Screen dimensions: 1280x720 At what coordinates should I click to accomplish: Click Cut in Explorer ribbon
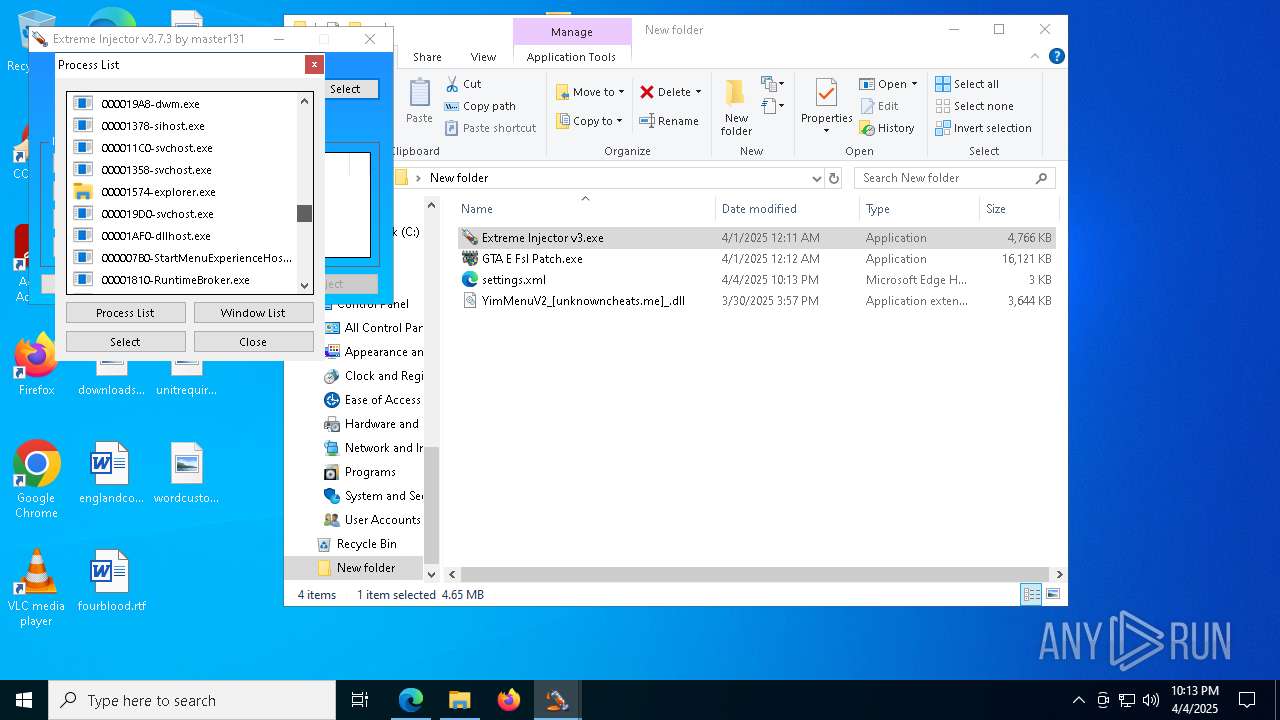463,84
